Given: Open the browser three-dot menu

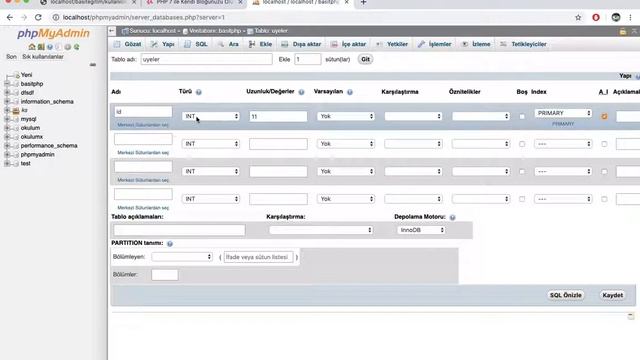Looking at the screenshot, I should [631, 18].
